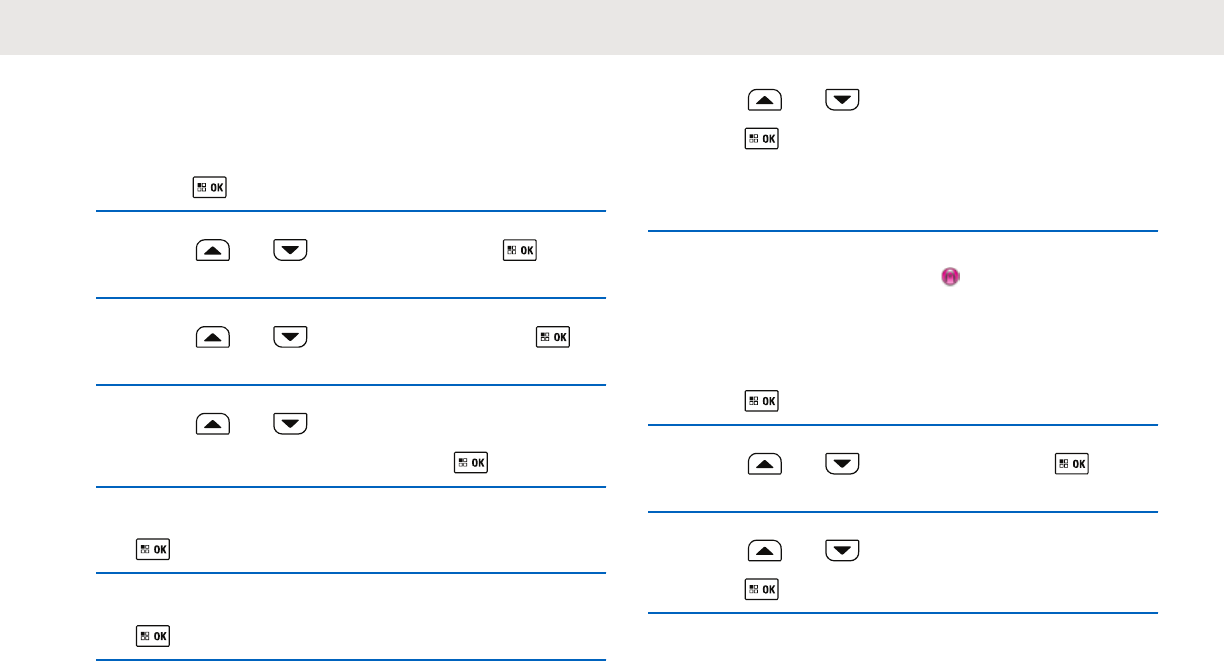This screenshot has height=661, width=1224.
Task: Click the topmost OK key icon in left column
Action: [x=211, y=189]
